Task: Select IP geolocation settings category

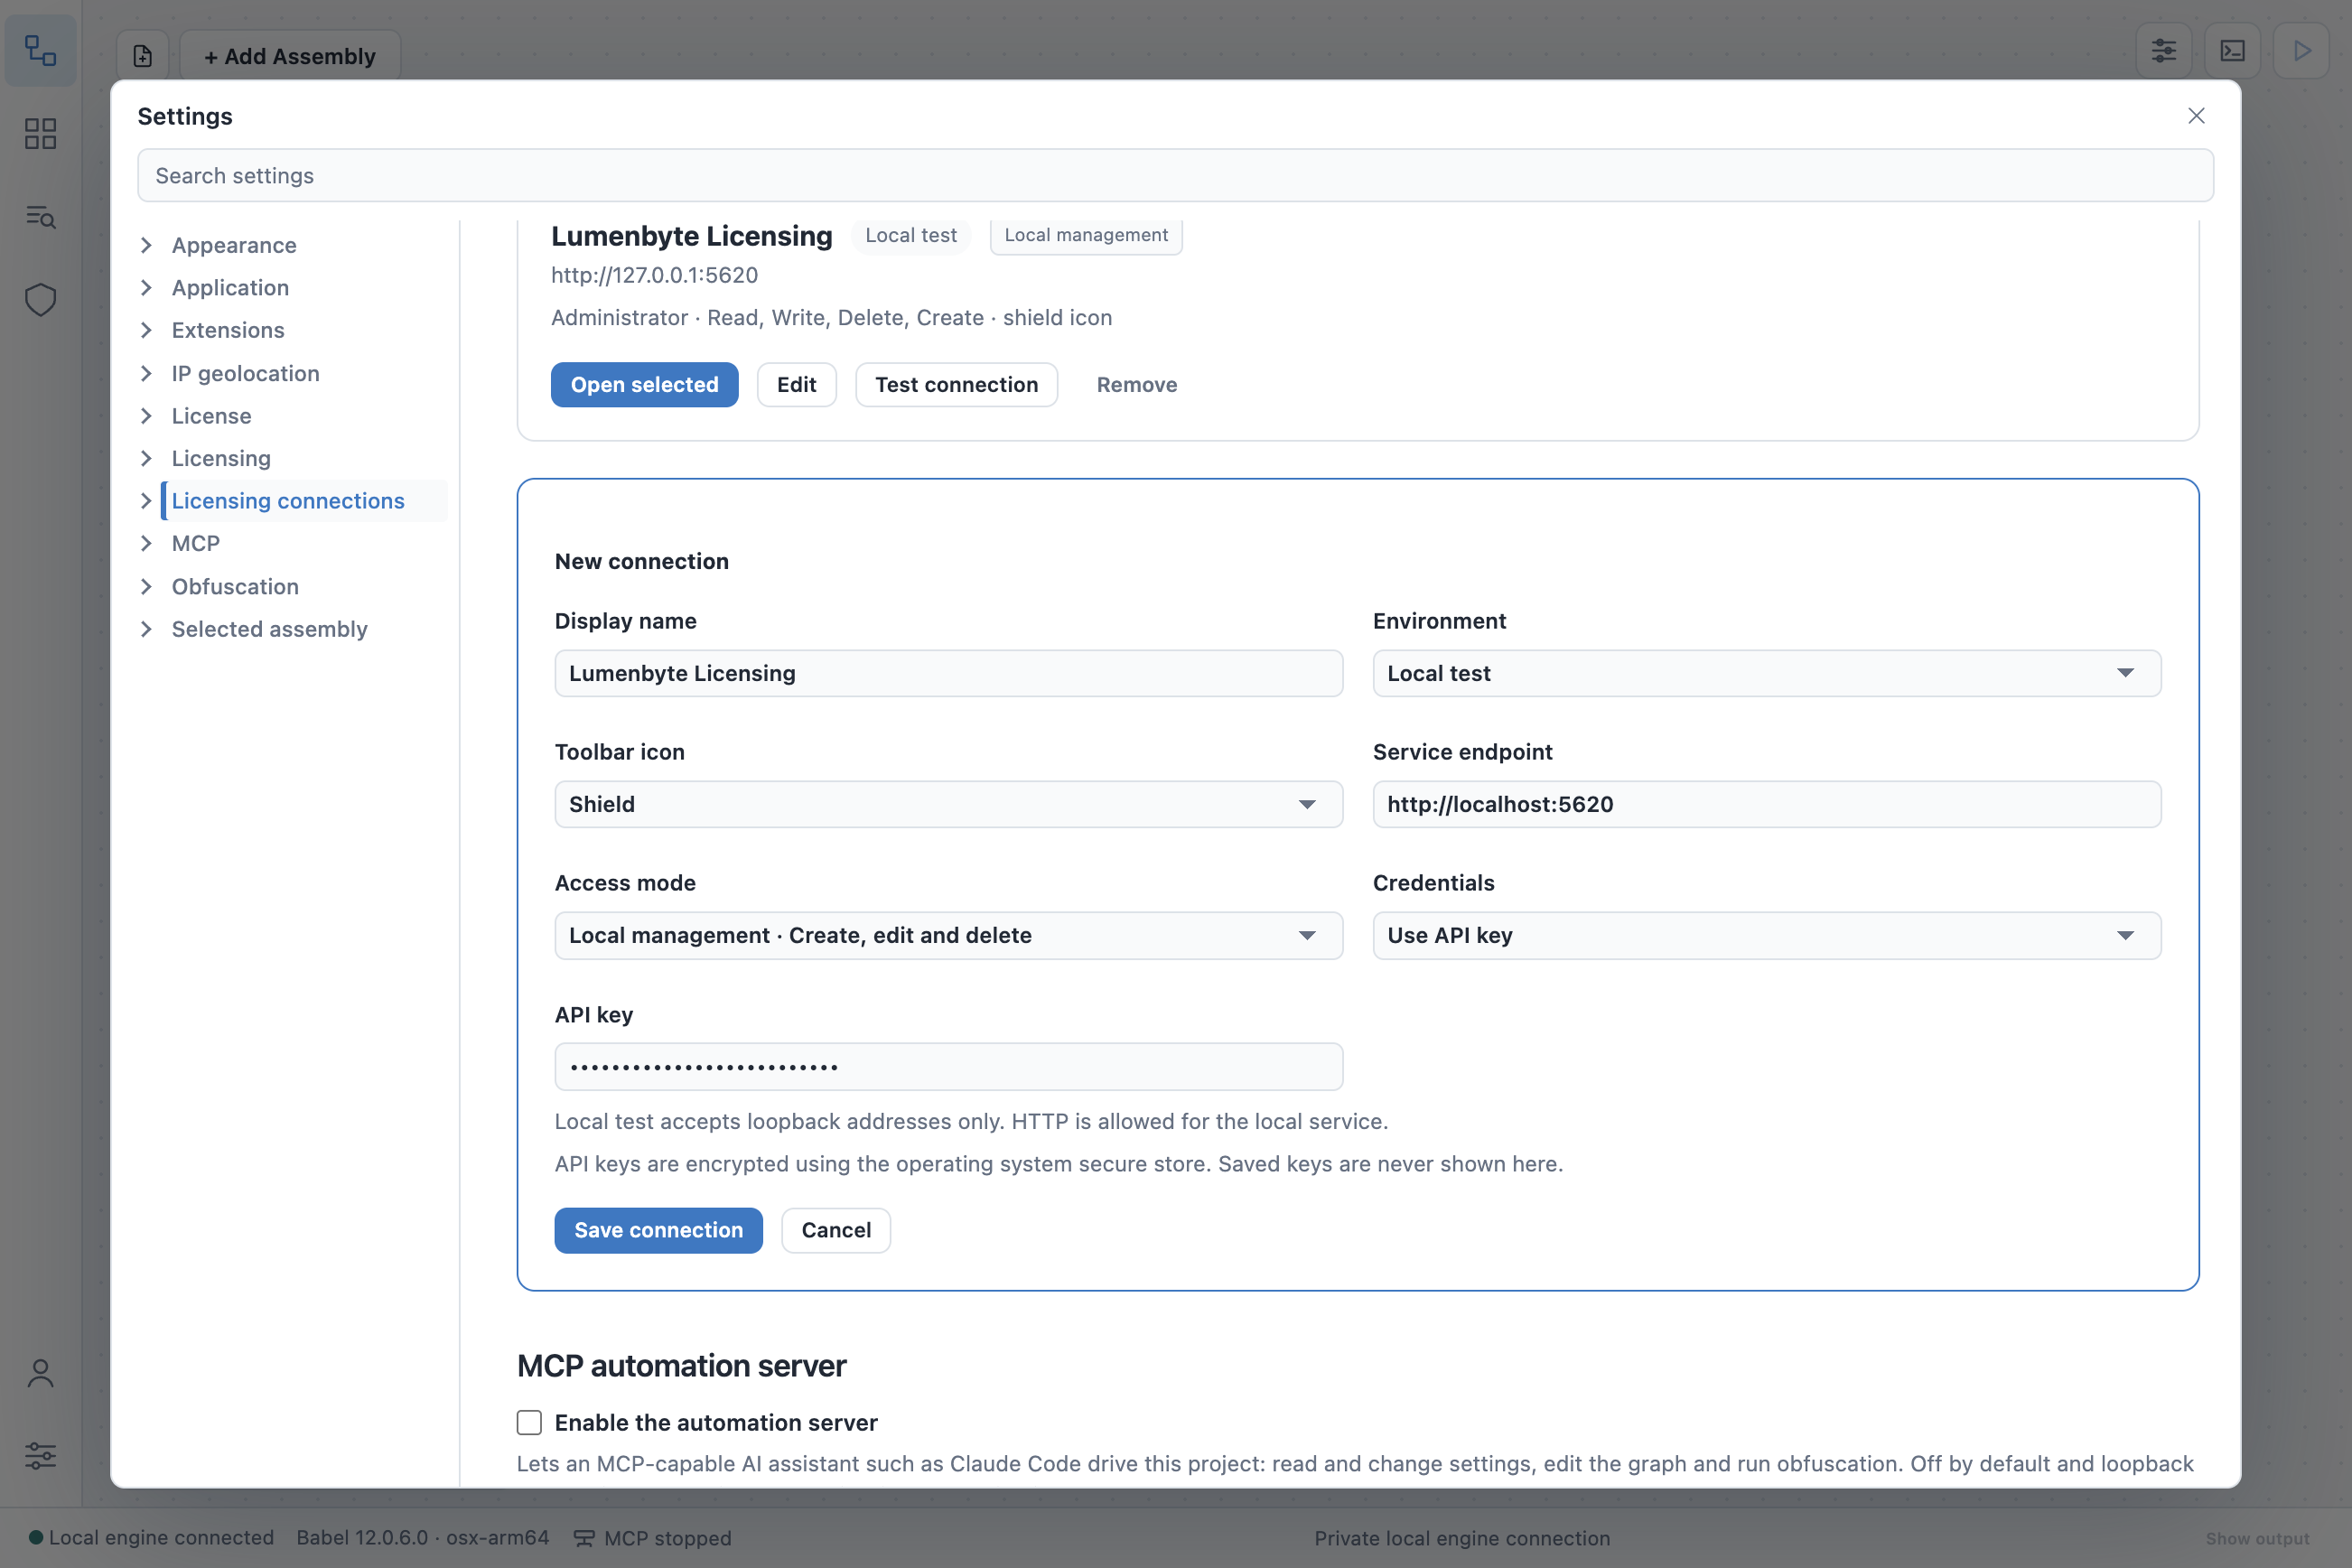Action: point(245,373)
